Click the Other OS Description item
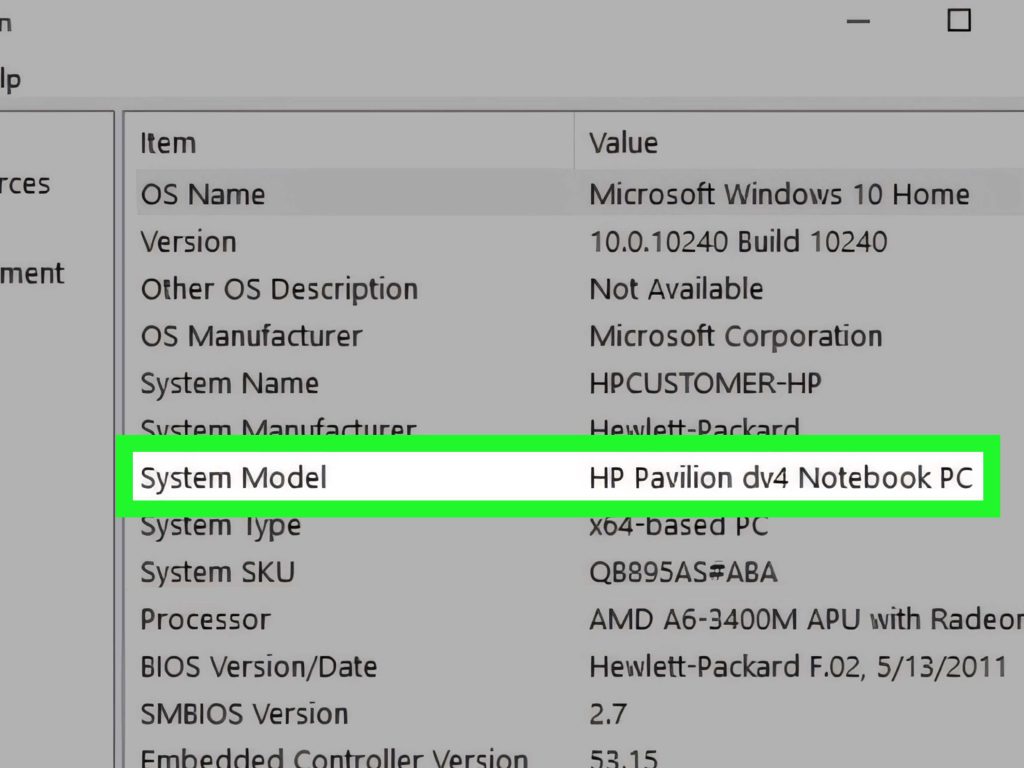Screen dimensions: 1024x768 279,289
